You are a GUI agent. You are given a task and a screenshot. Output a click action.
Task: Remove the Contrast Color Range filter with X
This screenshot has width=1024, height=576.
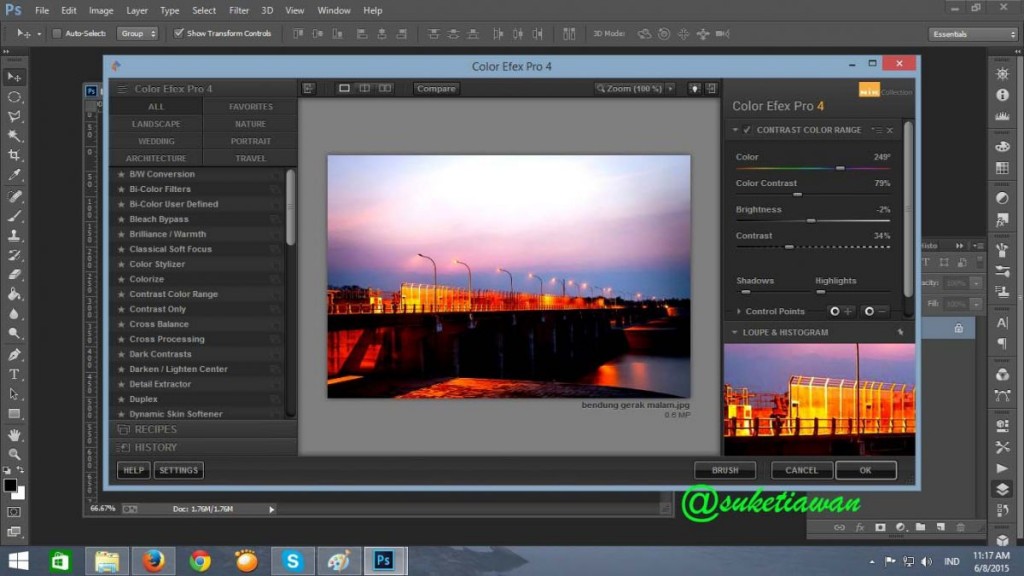click(890, 130)
